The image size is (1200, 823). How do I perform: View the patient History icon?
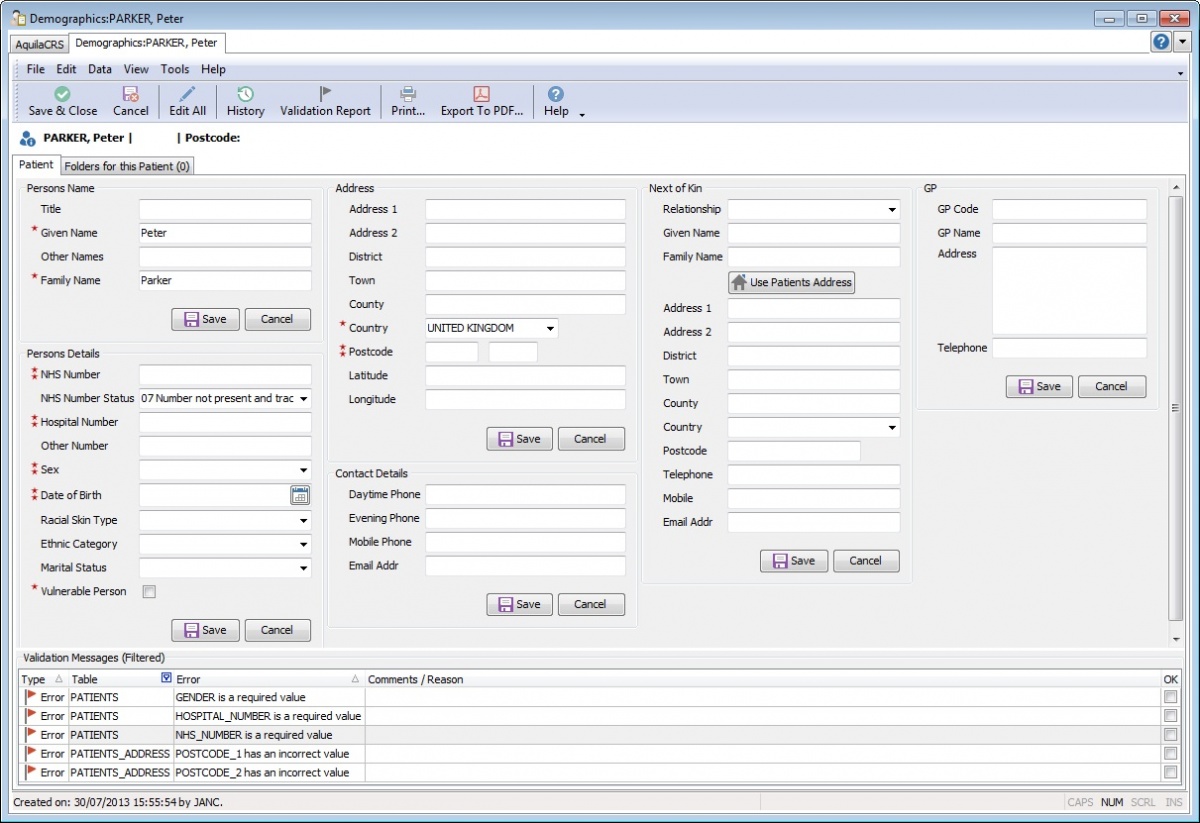(x=245, y=100)
